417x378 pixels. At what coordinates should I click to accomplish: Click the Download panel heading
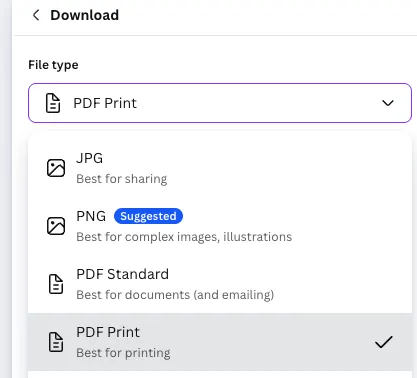click(x=85, y=15)
